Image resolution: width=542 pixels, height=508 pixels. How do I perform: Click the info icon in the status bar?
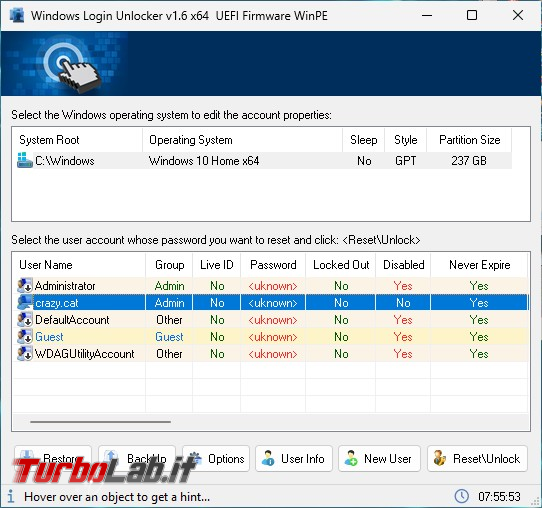11,497
